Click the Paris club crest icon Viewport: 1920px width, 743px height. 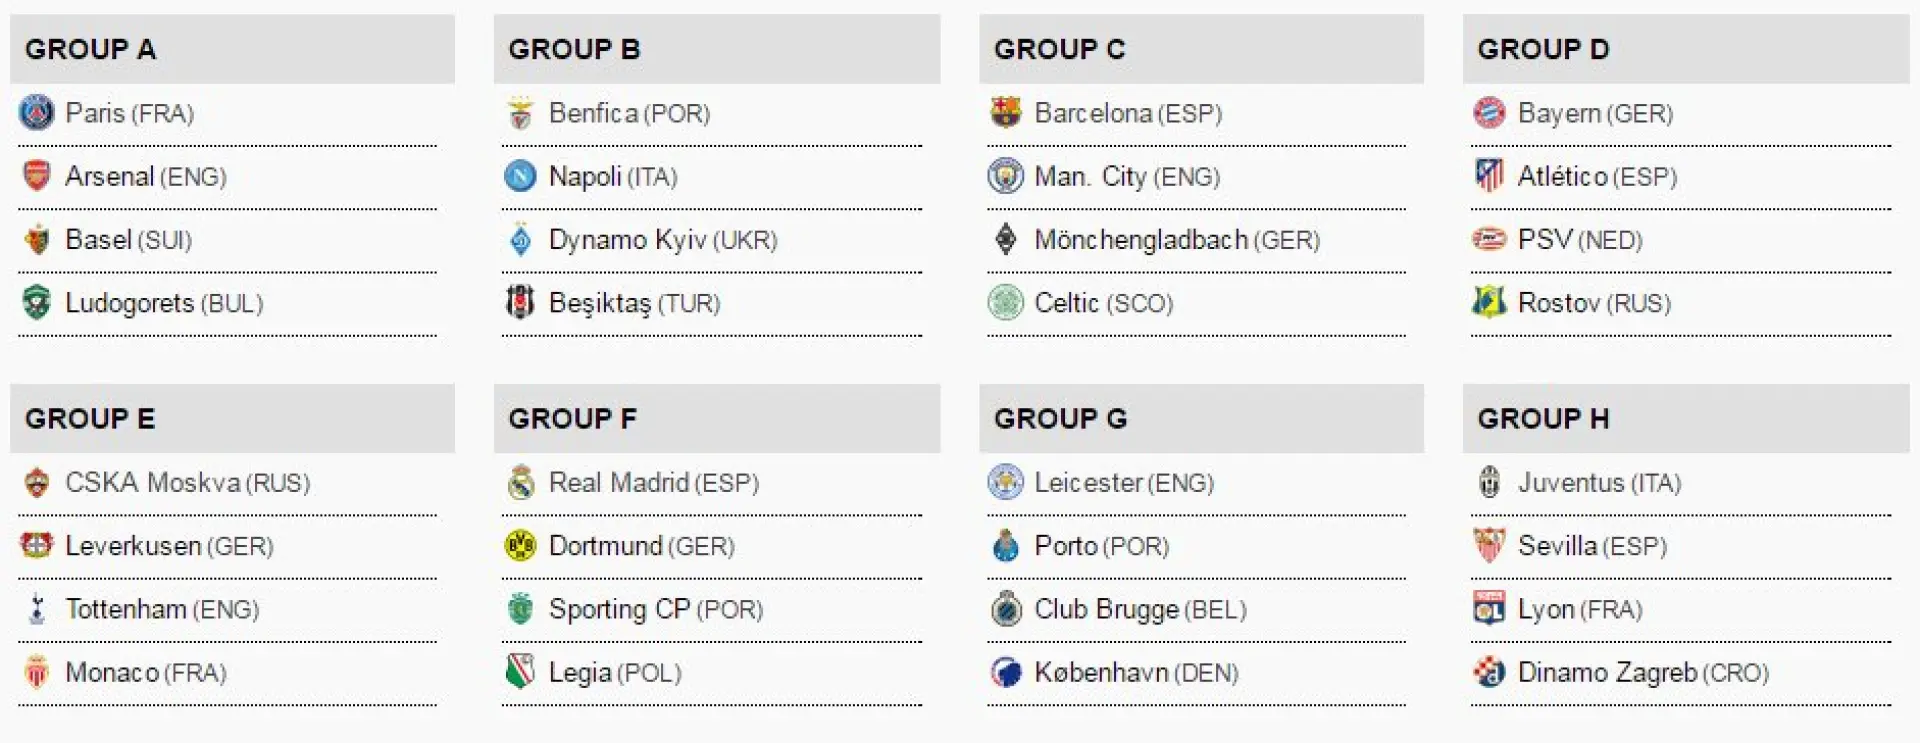37,113
